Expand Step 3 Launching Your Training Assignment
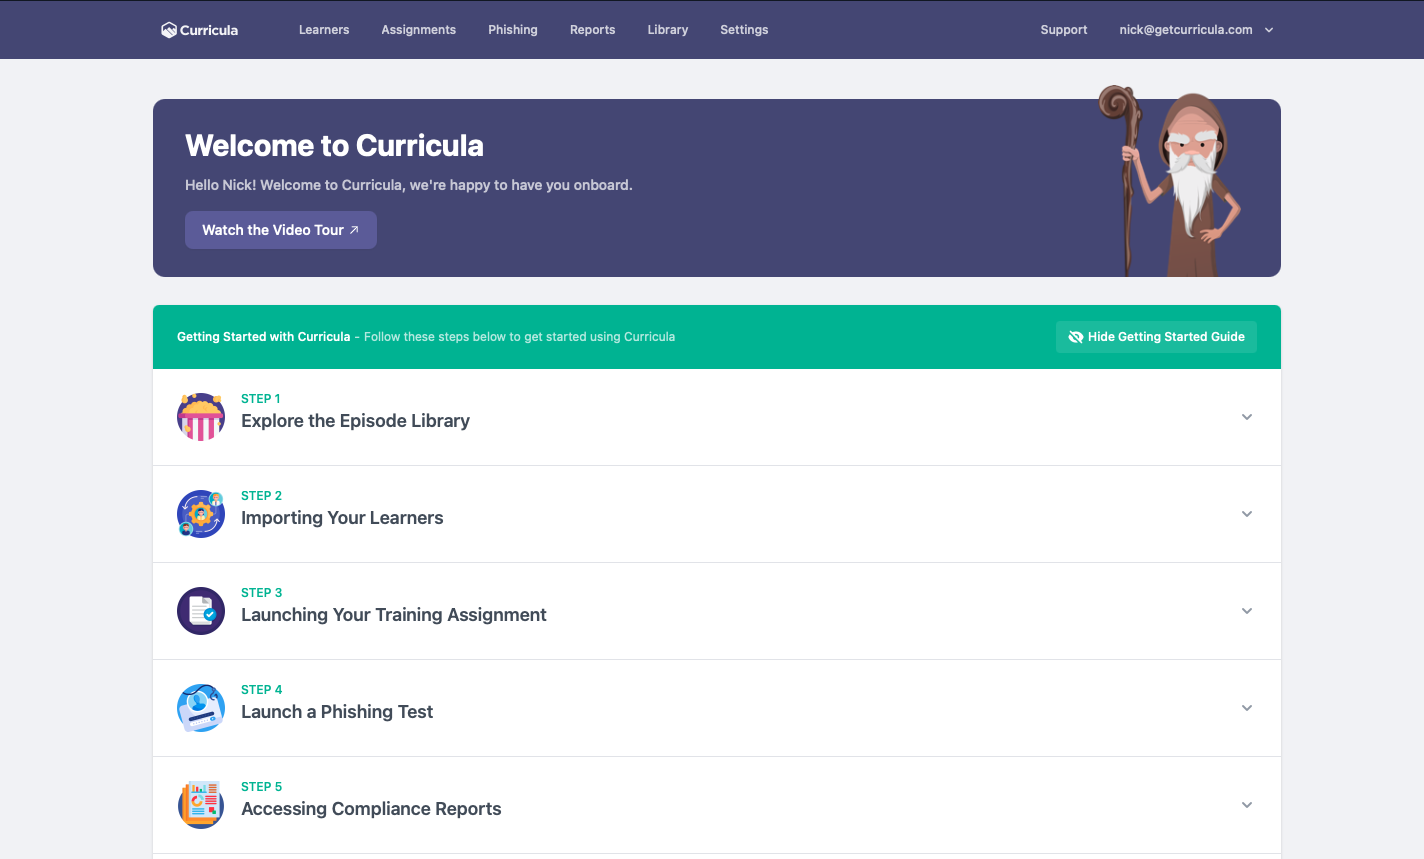 click(1247, 610)
